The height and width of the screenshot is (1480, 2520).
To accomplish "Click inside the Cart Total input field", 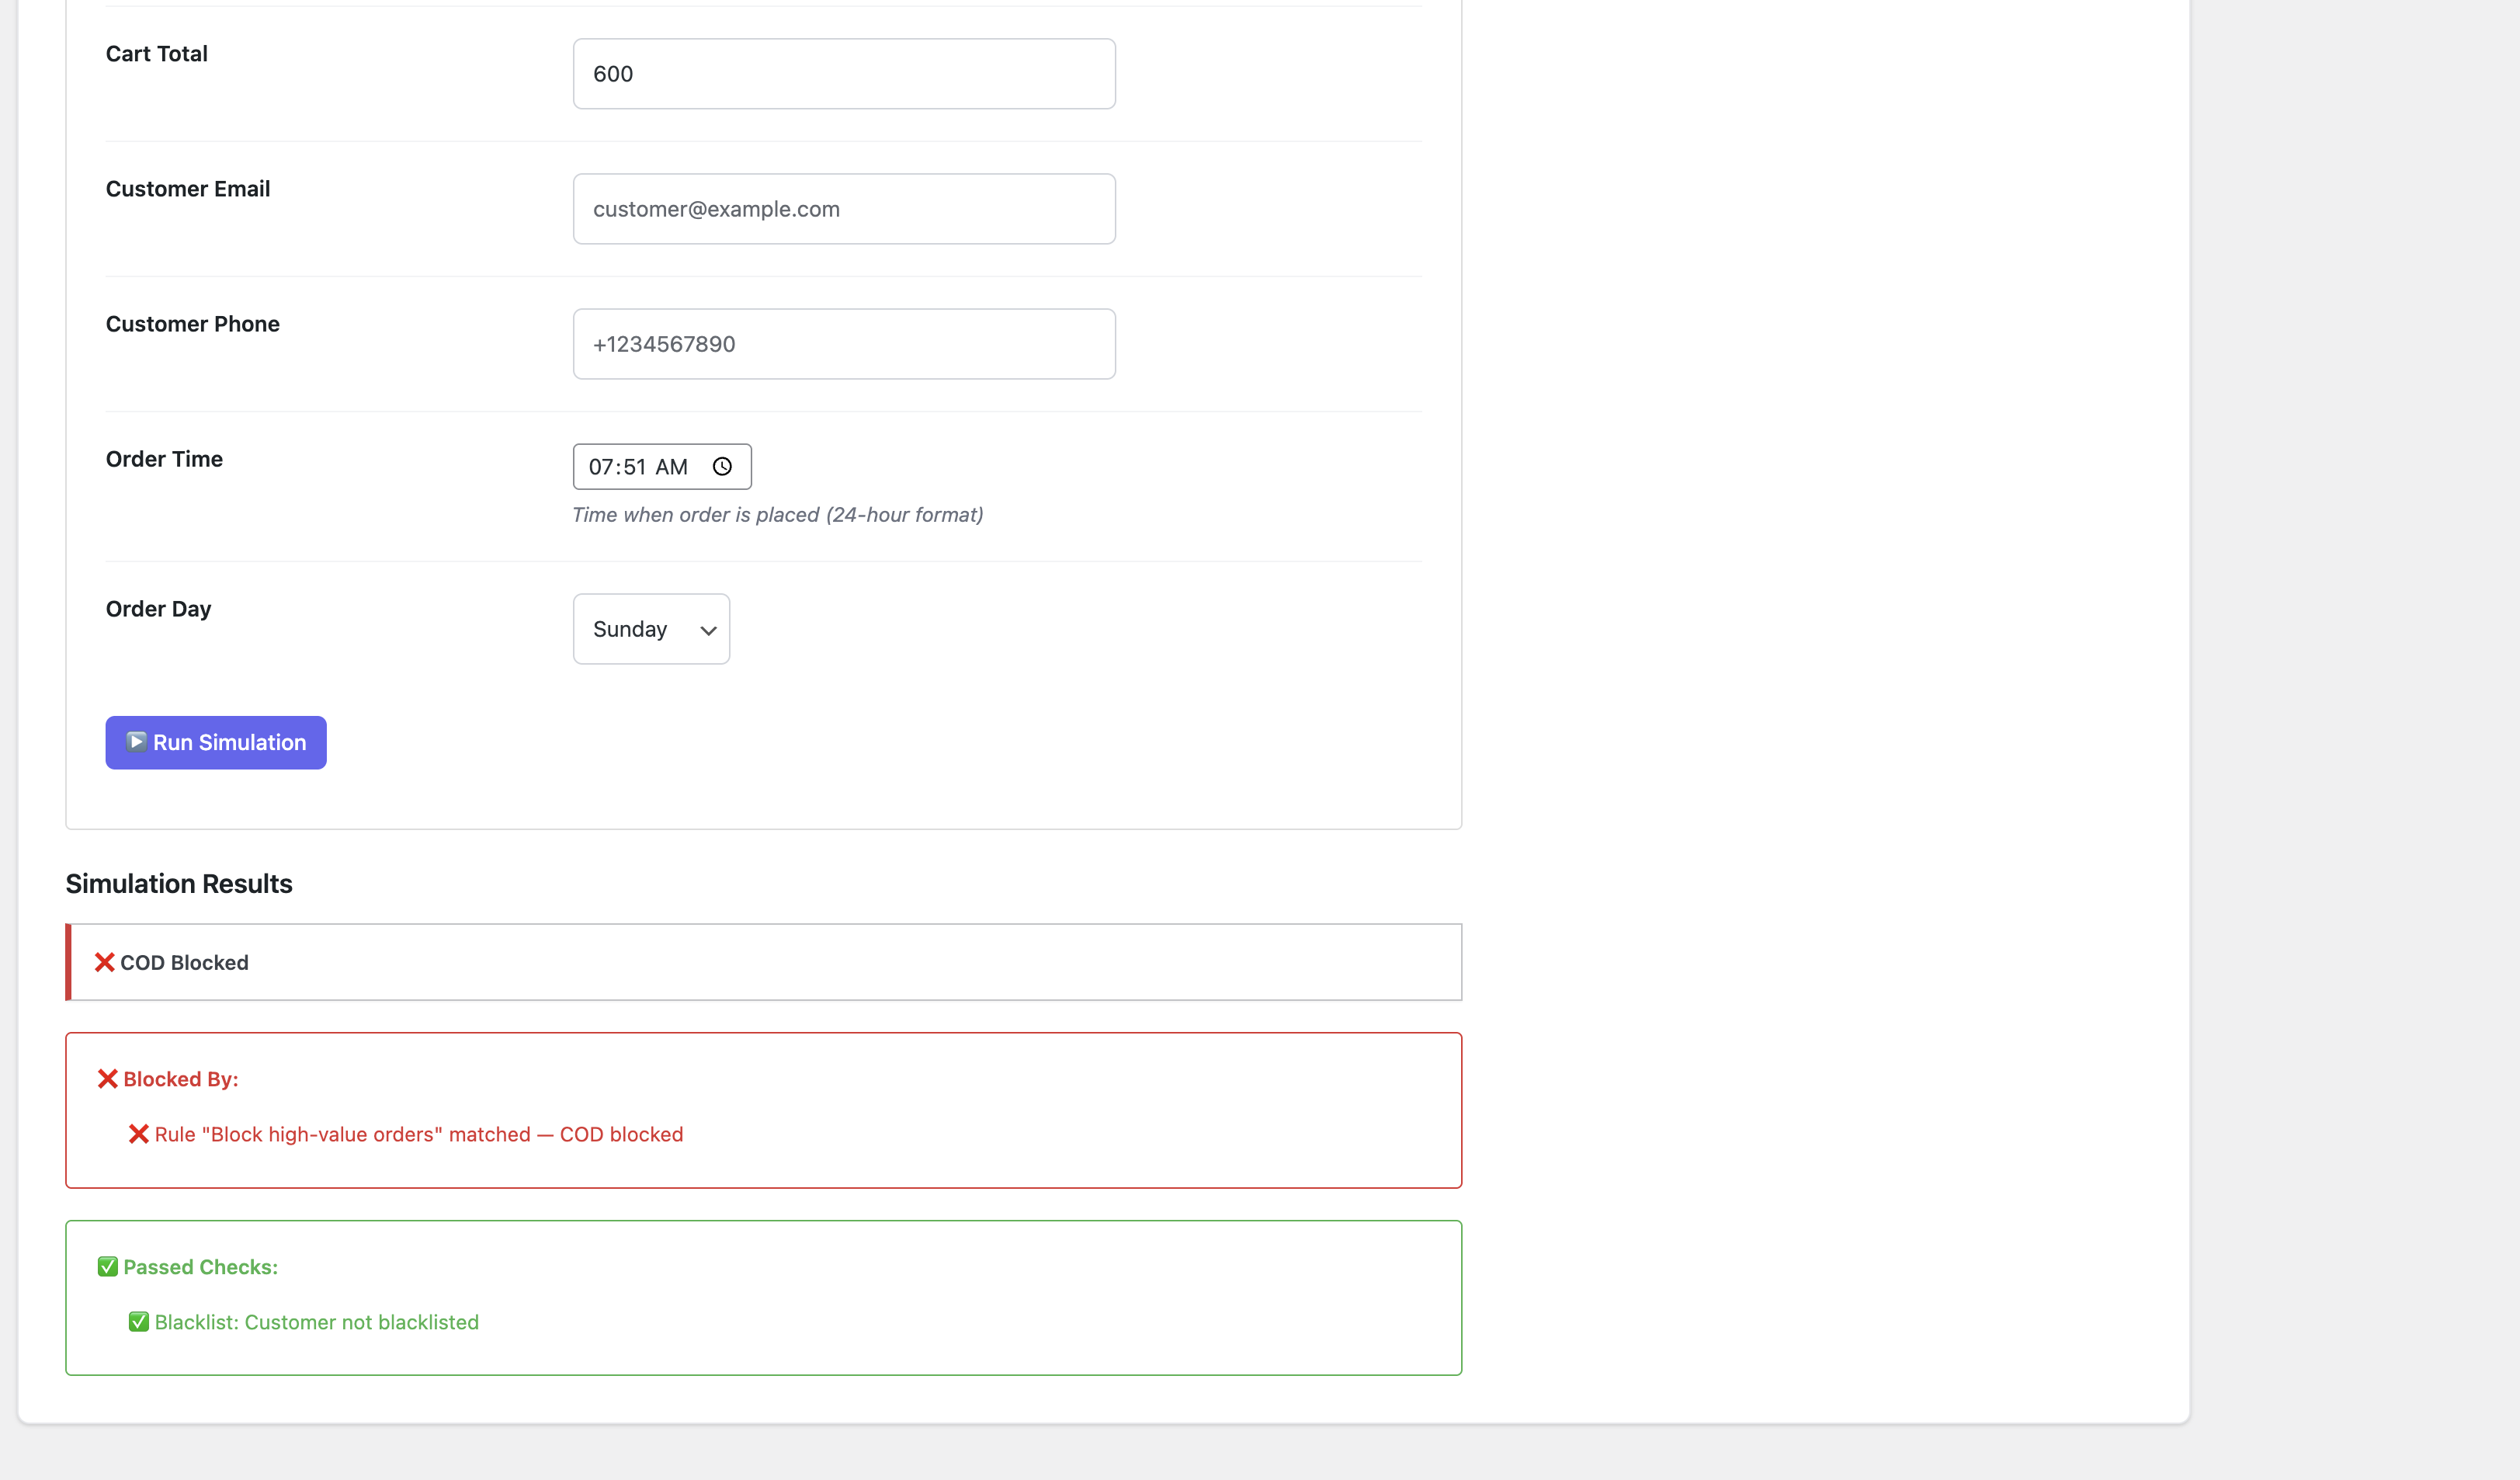I will pos(843,73).
